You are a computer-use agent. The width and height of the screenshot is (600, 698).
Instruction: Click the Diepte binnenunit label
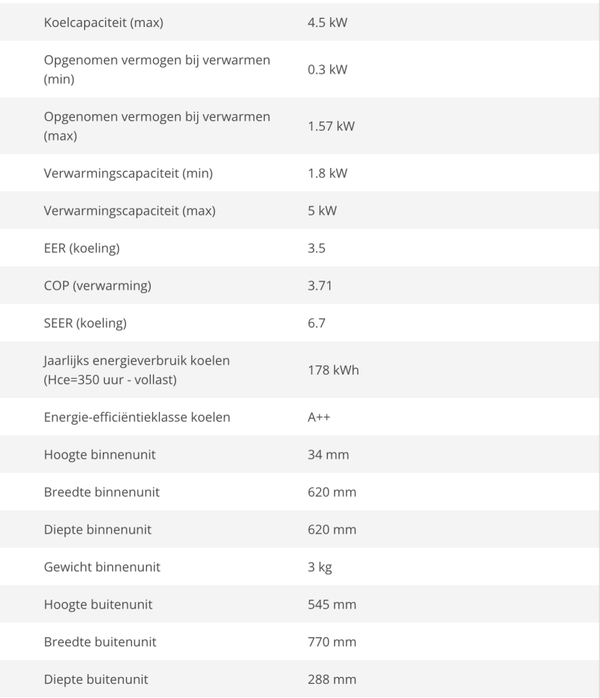pos(97,529)
